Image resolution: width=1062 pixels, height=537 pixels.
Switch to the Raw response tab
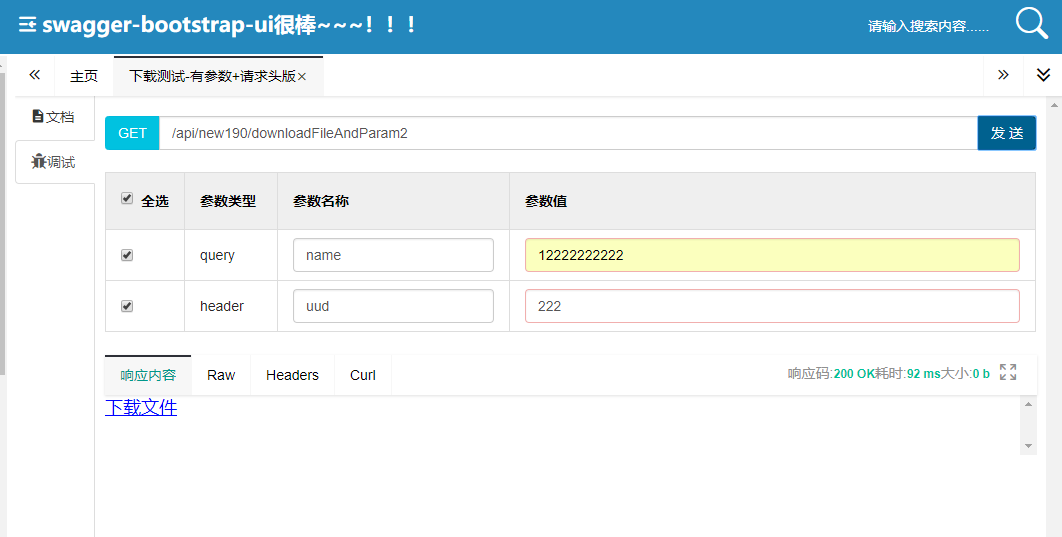click(x=221, y=375)
